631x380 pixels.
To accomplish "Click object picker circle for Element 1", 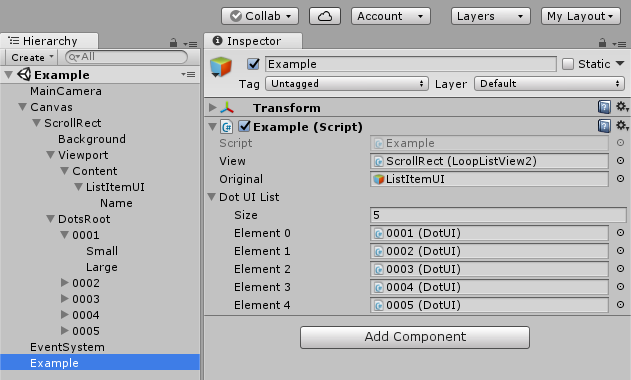I will (x=621, y=251).
